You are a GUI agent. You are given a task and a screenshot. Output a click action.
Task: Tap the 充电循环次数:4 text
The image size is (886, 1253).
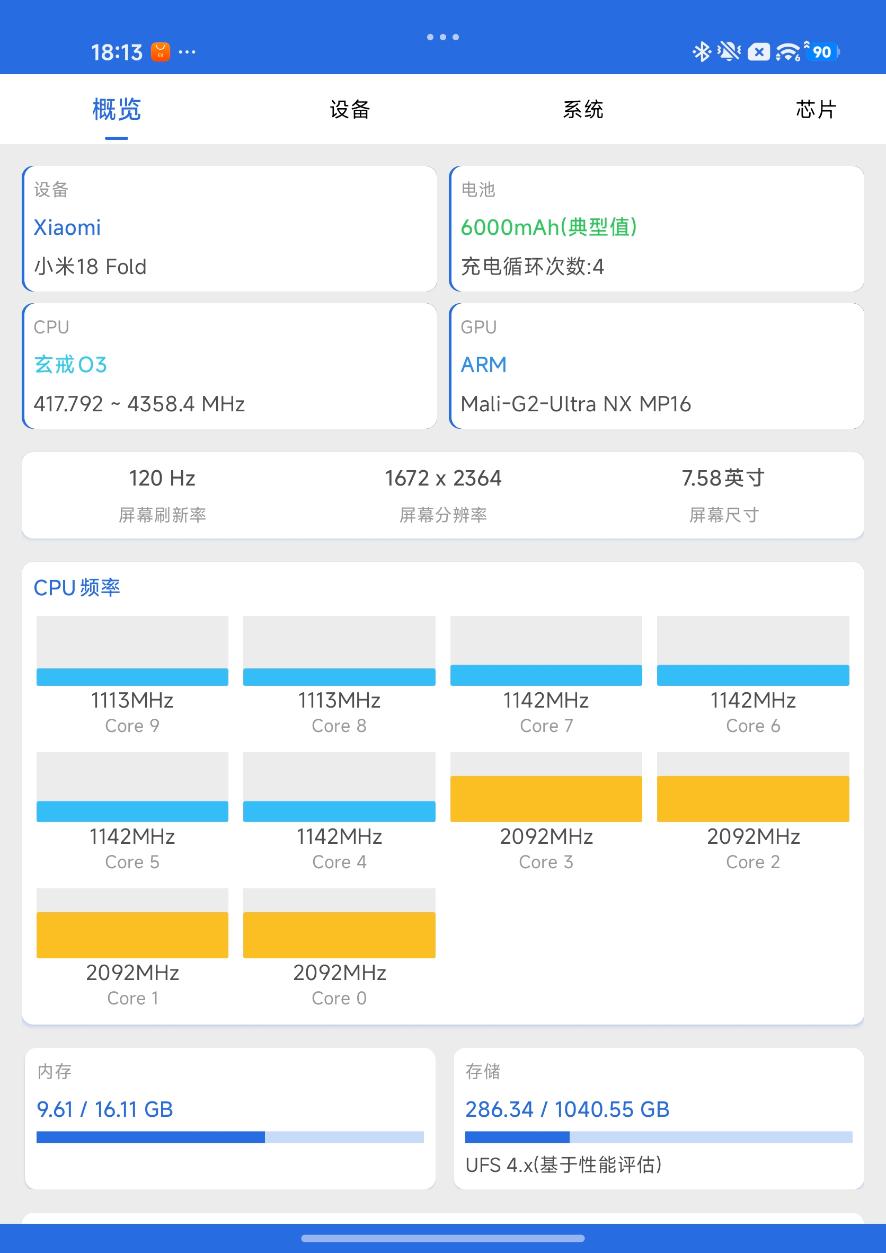coord(532,267)
